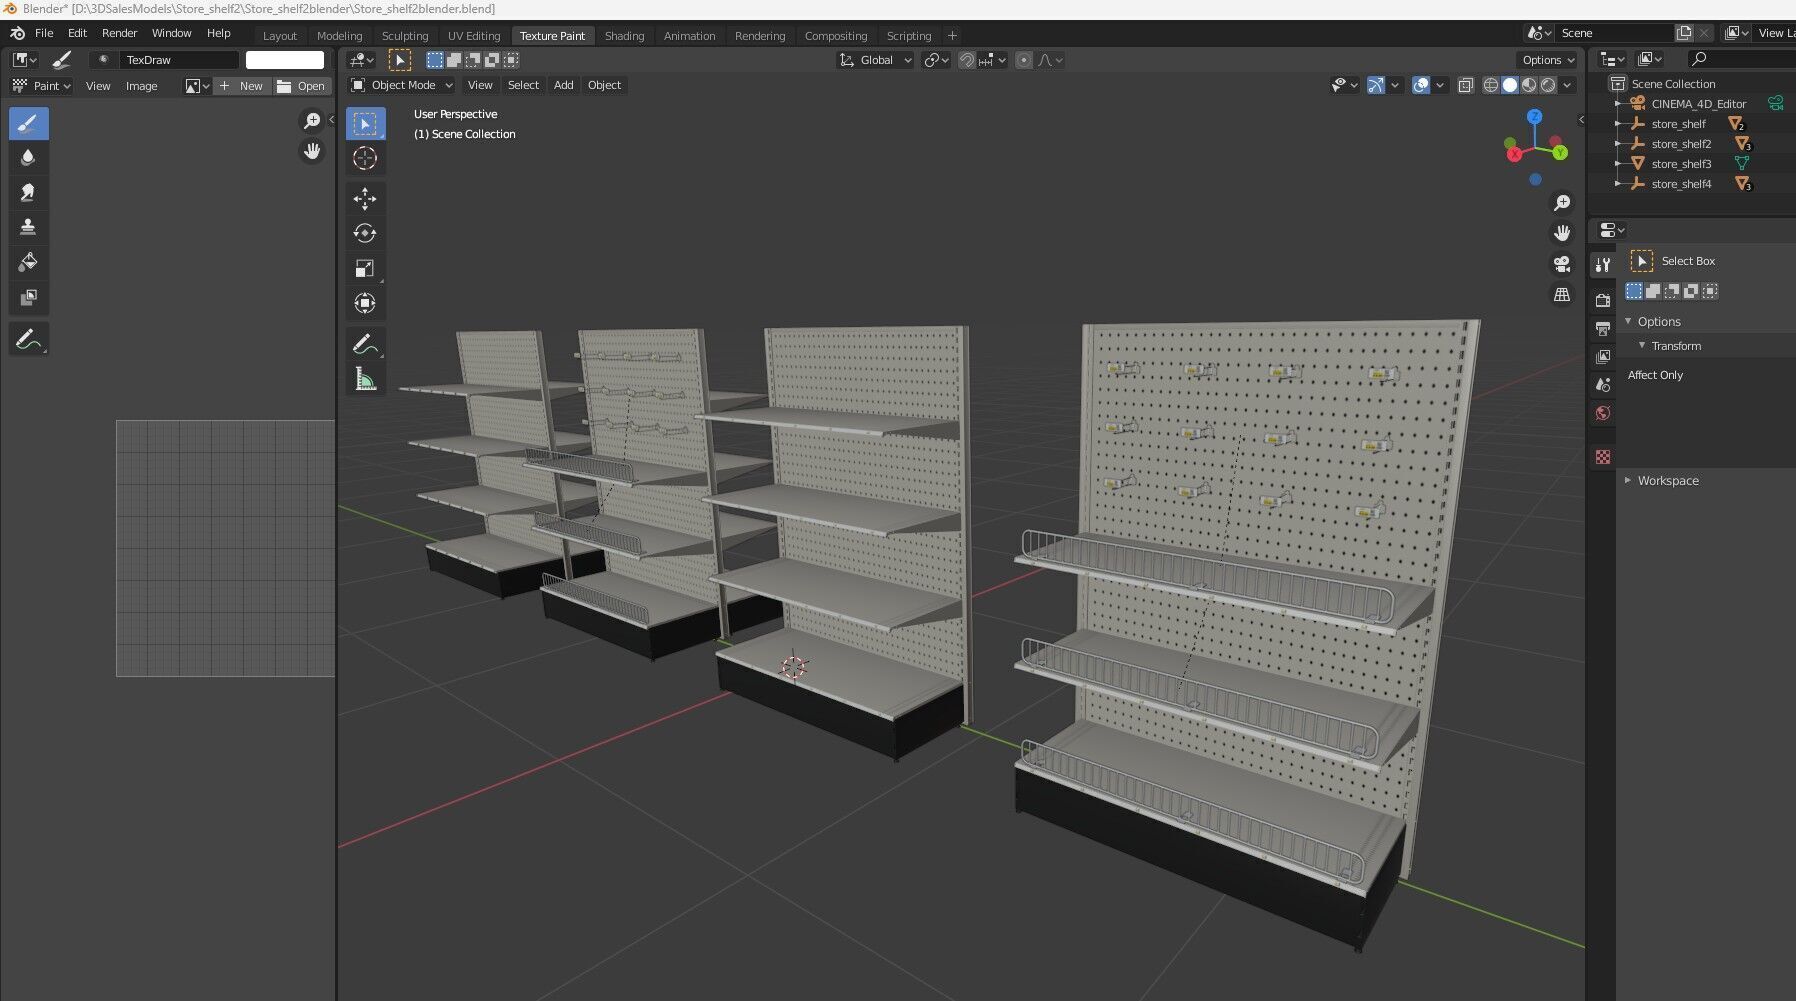Collapse the Transform subpanel
This screenshot has width=1796, height=1001.
1642,345
